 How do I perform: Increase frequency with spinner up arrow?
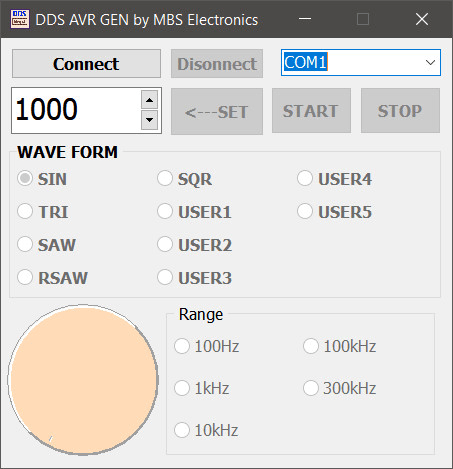149,100
